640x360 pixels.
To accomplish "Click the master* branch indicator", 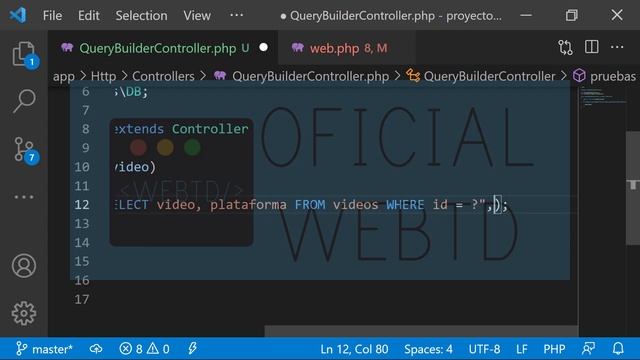I will (44, 349).
